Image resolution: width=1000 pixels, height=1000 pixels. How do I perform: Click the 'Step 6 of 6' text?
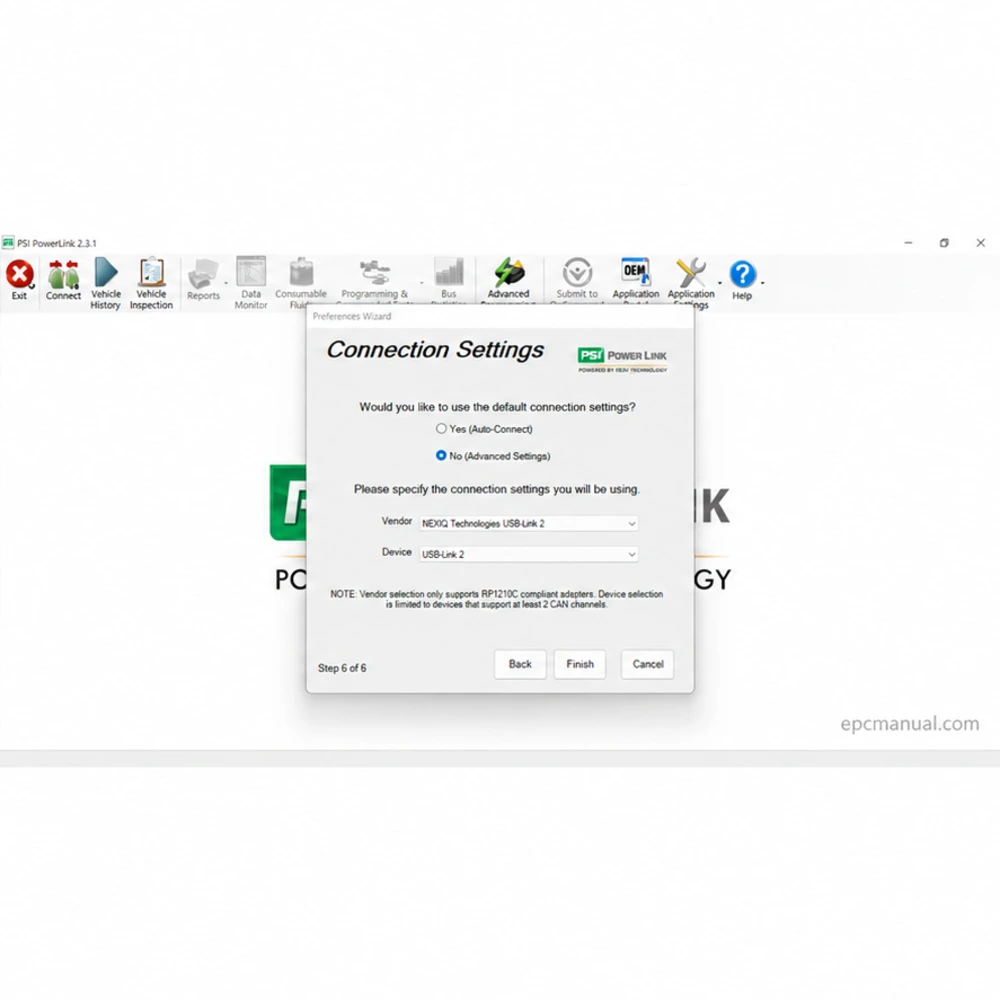(x=342, y=668)
